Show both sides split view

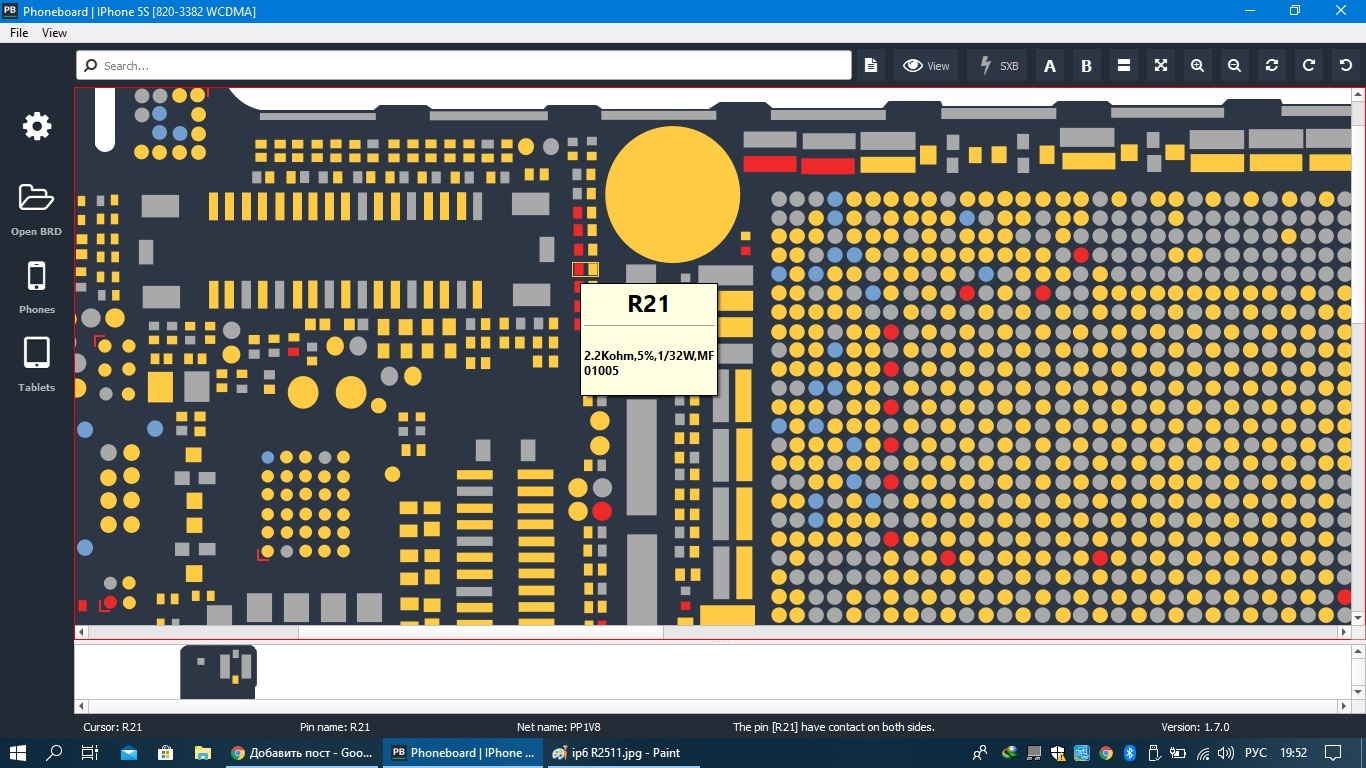coord(1124,66)
